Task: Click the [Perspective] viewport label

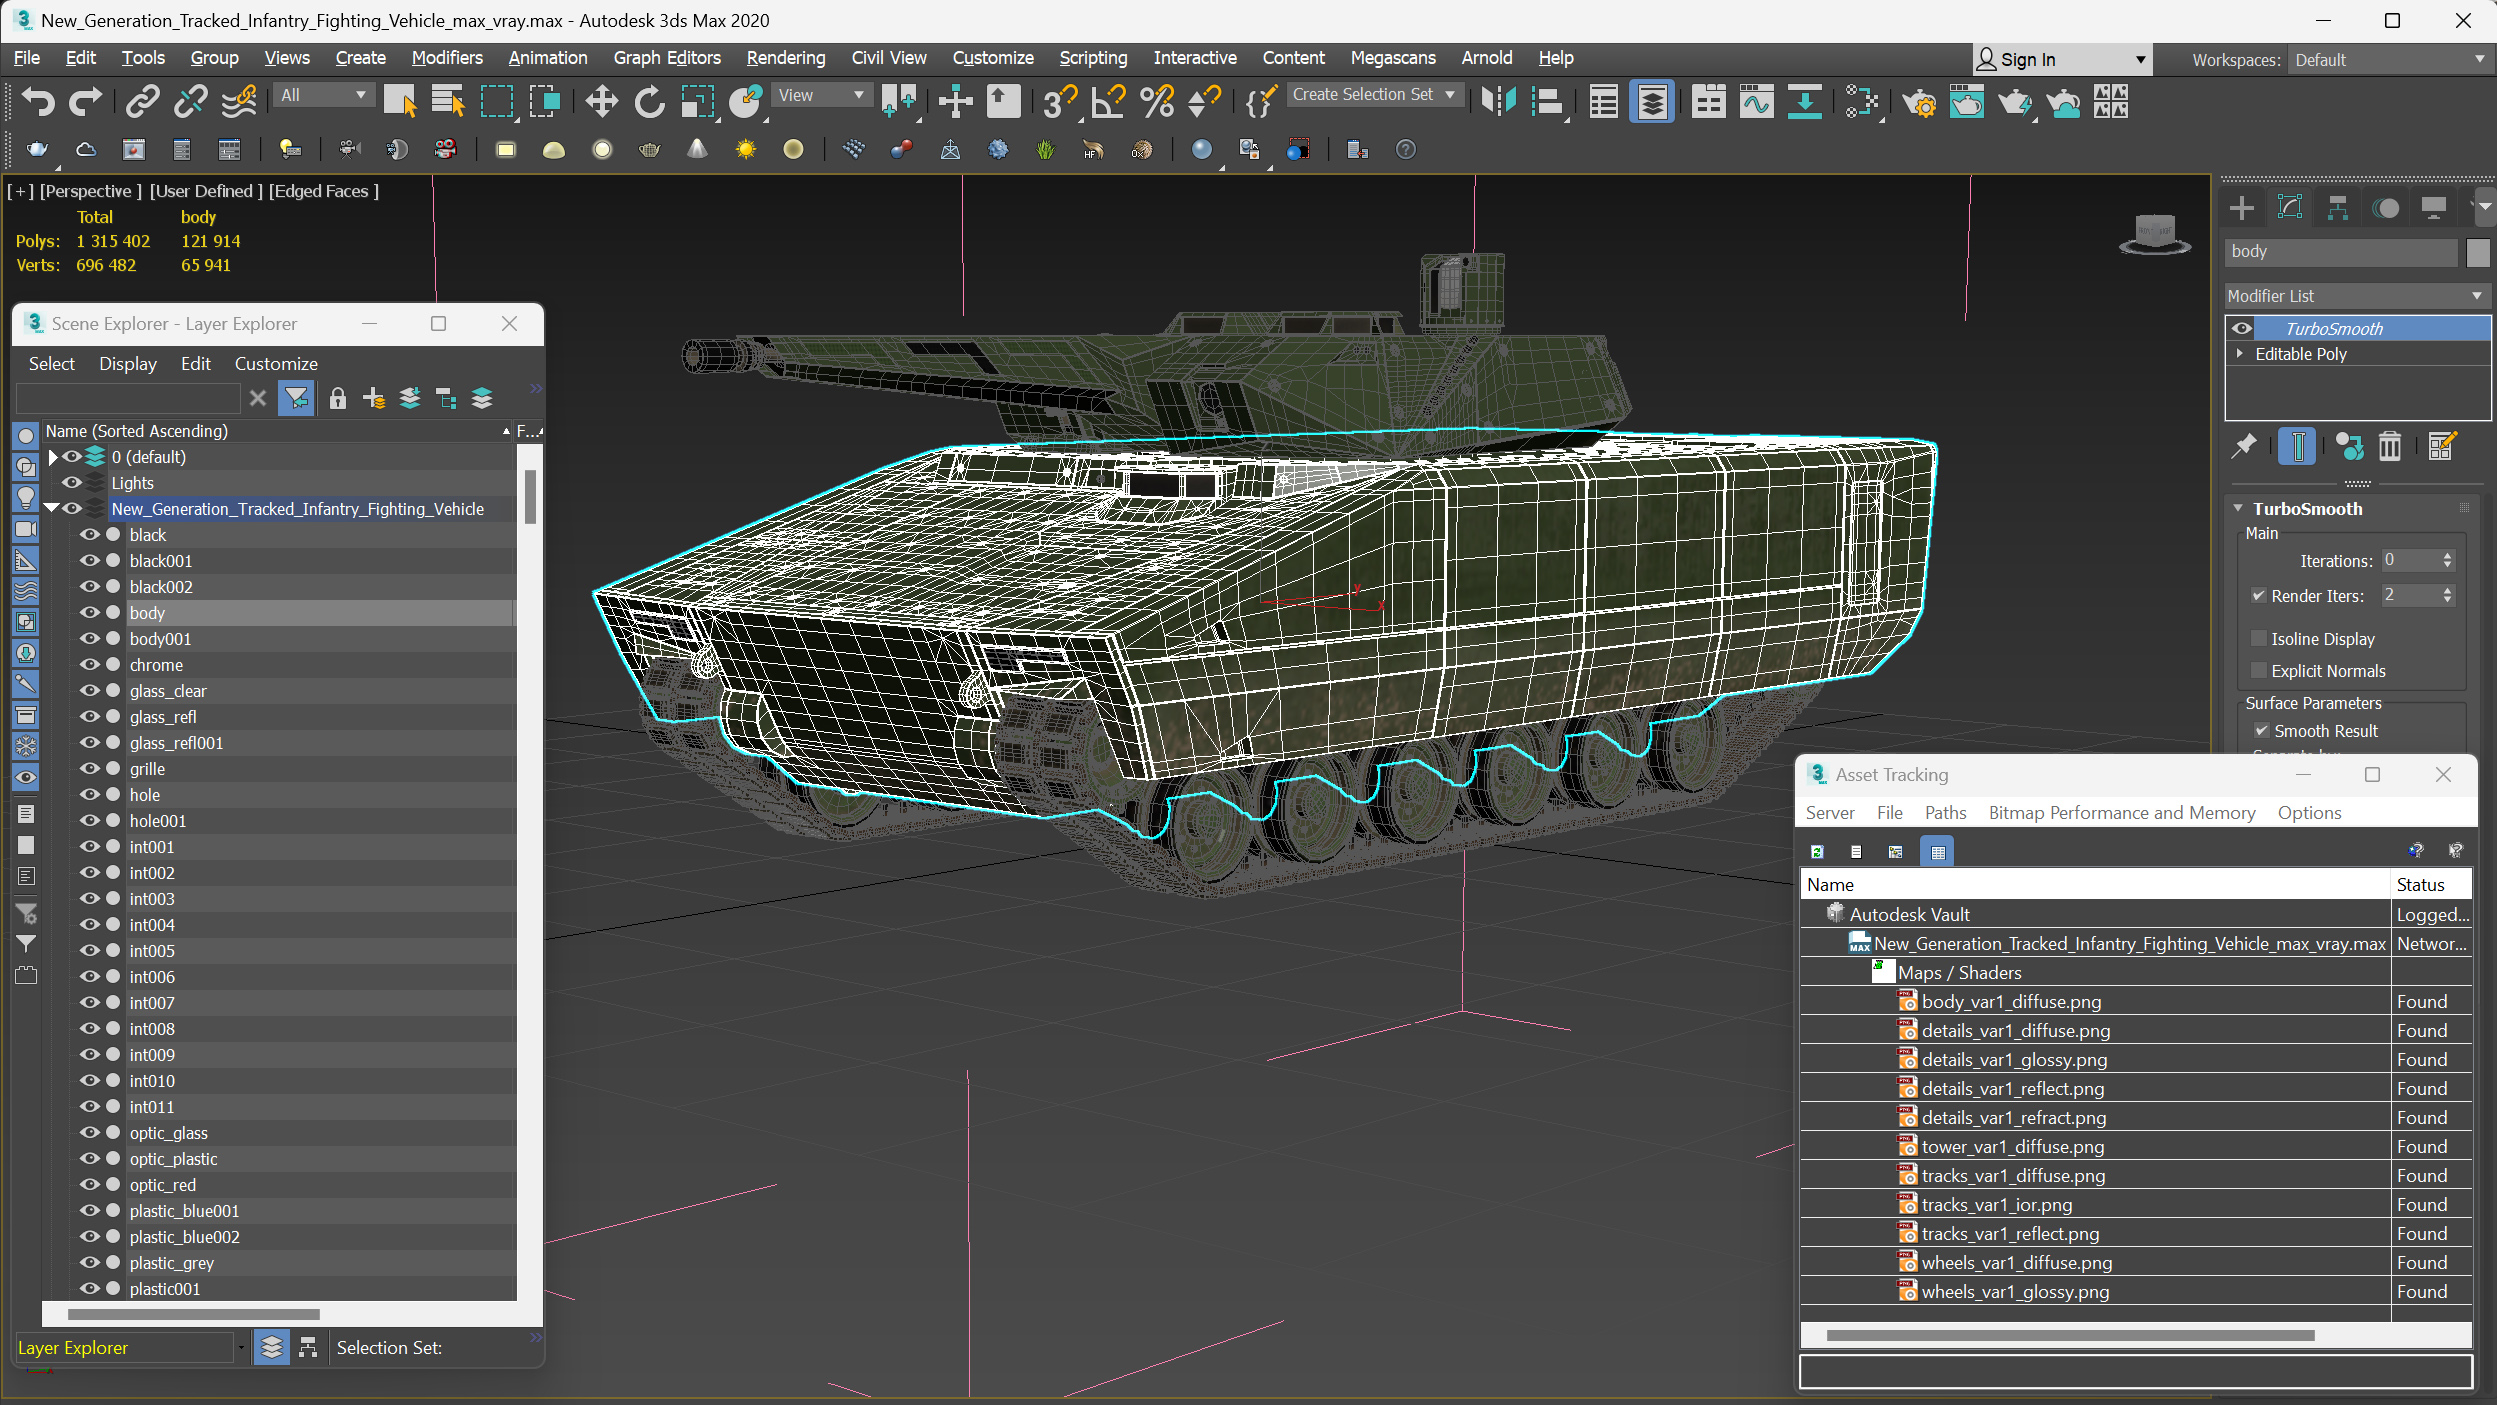Action: 90,190
